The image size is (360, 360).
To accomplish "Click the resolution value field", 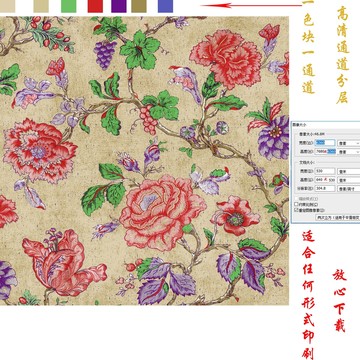I will tap(325, 188).
